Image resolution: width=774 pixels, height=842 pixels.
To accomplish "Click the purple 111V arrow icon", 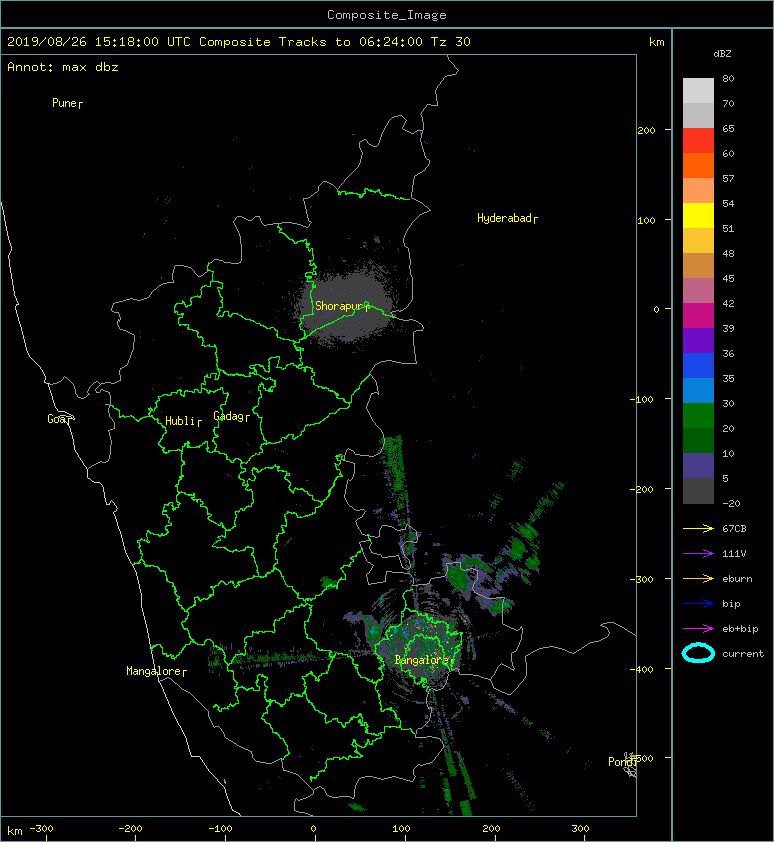I will click(x=698, y=554).
